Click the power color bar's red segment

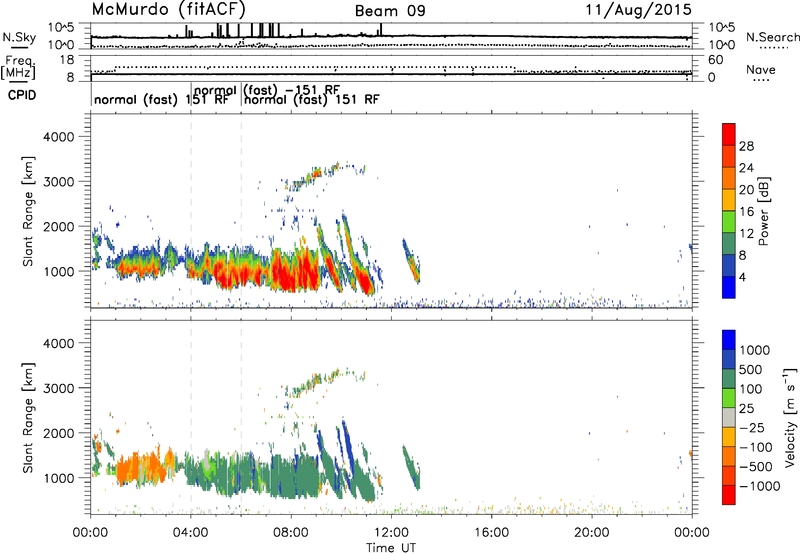(x=729, y=134)
